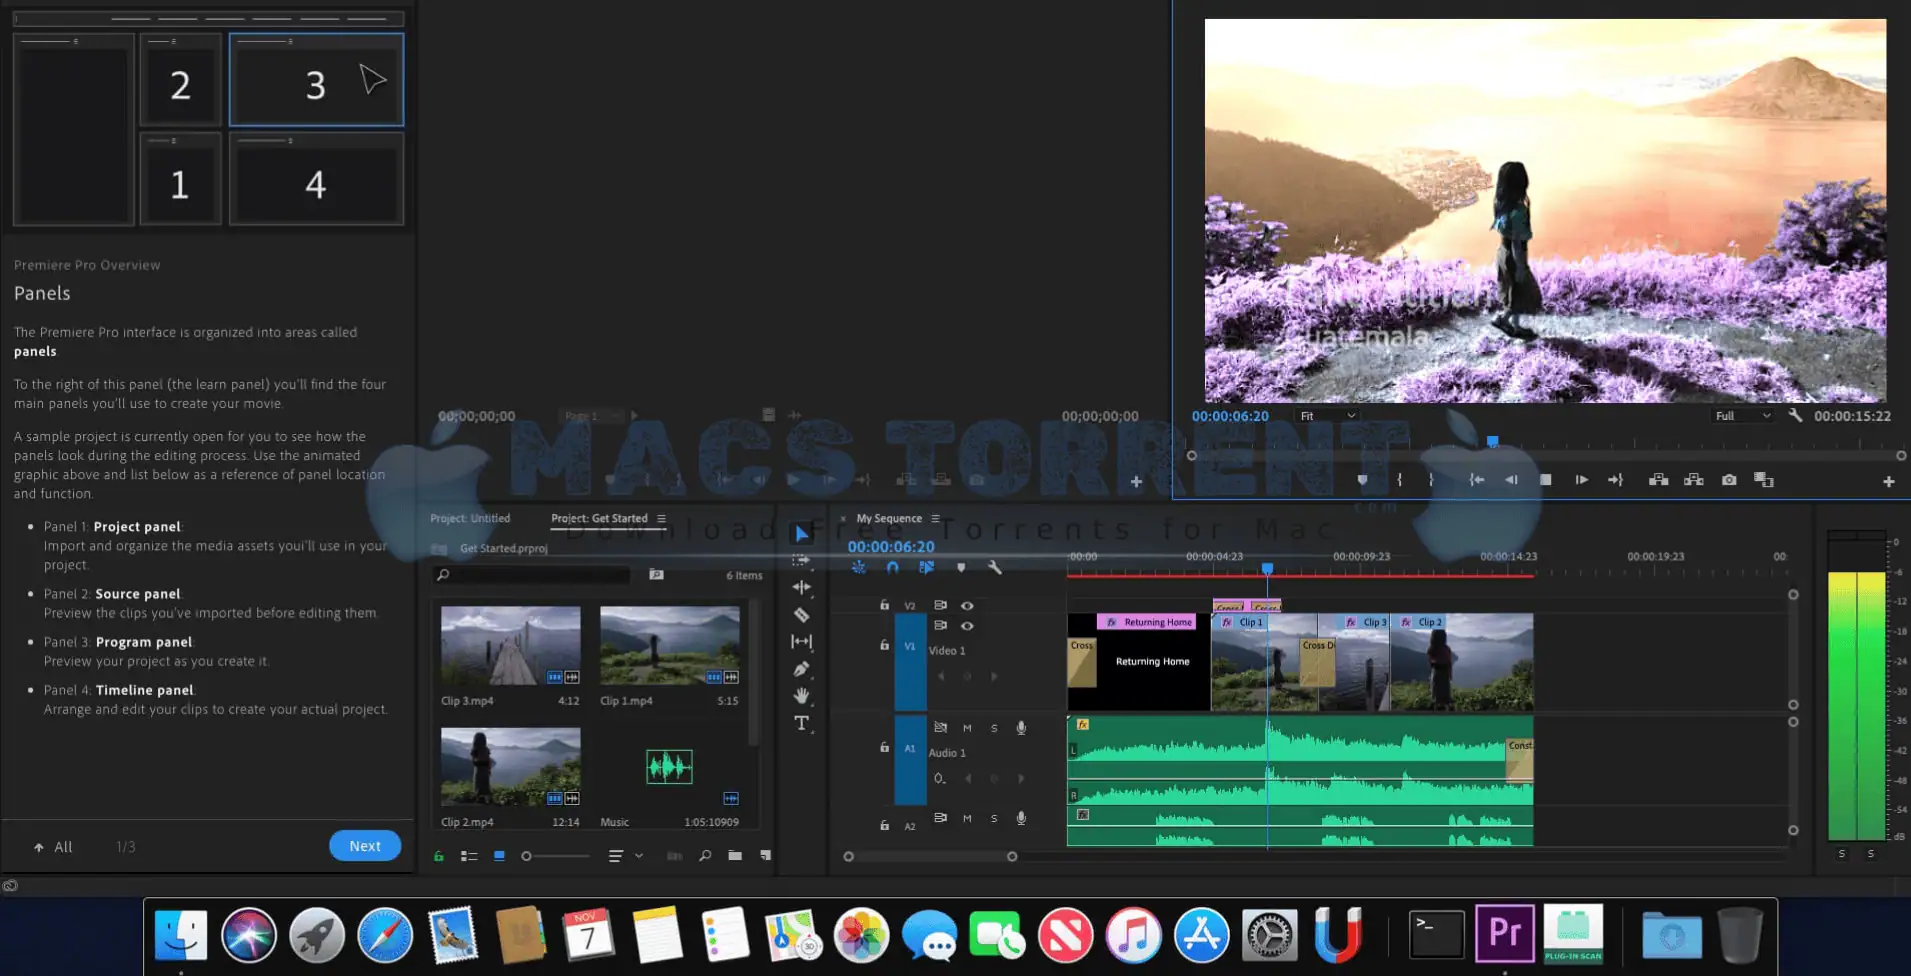
Task: Click the Program monitor playhead scrubber
Action: coord(1492,441)
